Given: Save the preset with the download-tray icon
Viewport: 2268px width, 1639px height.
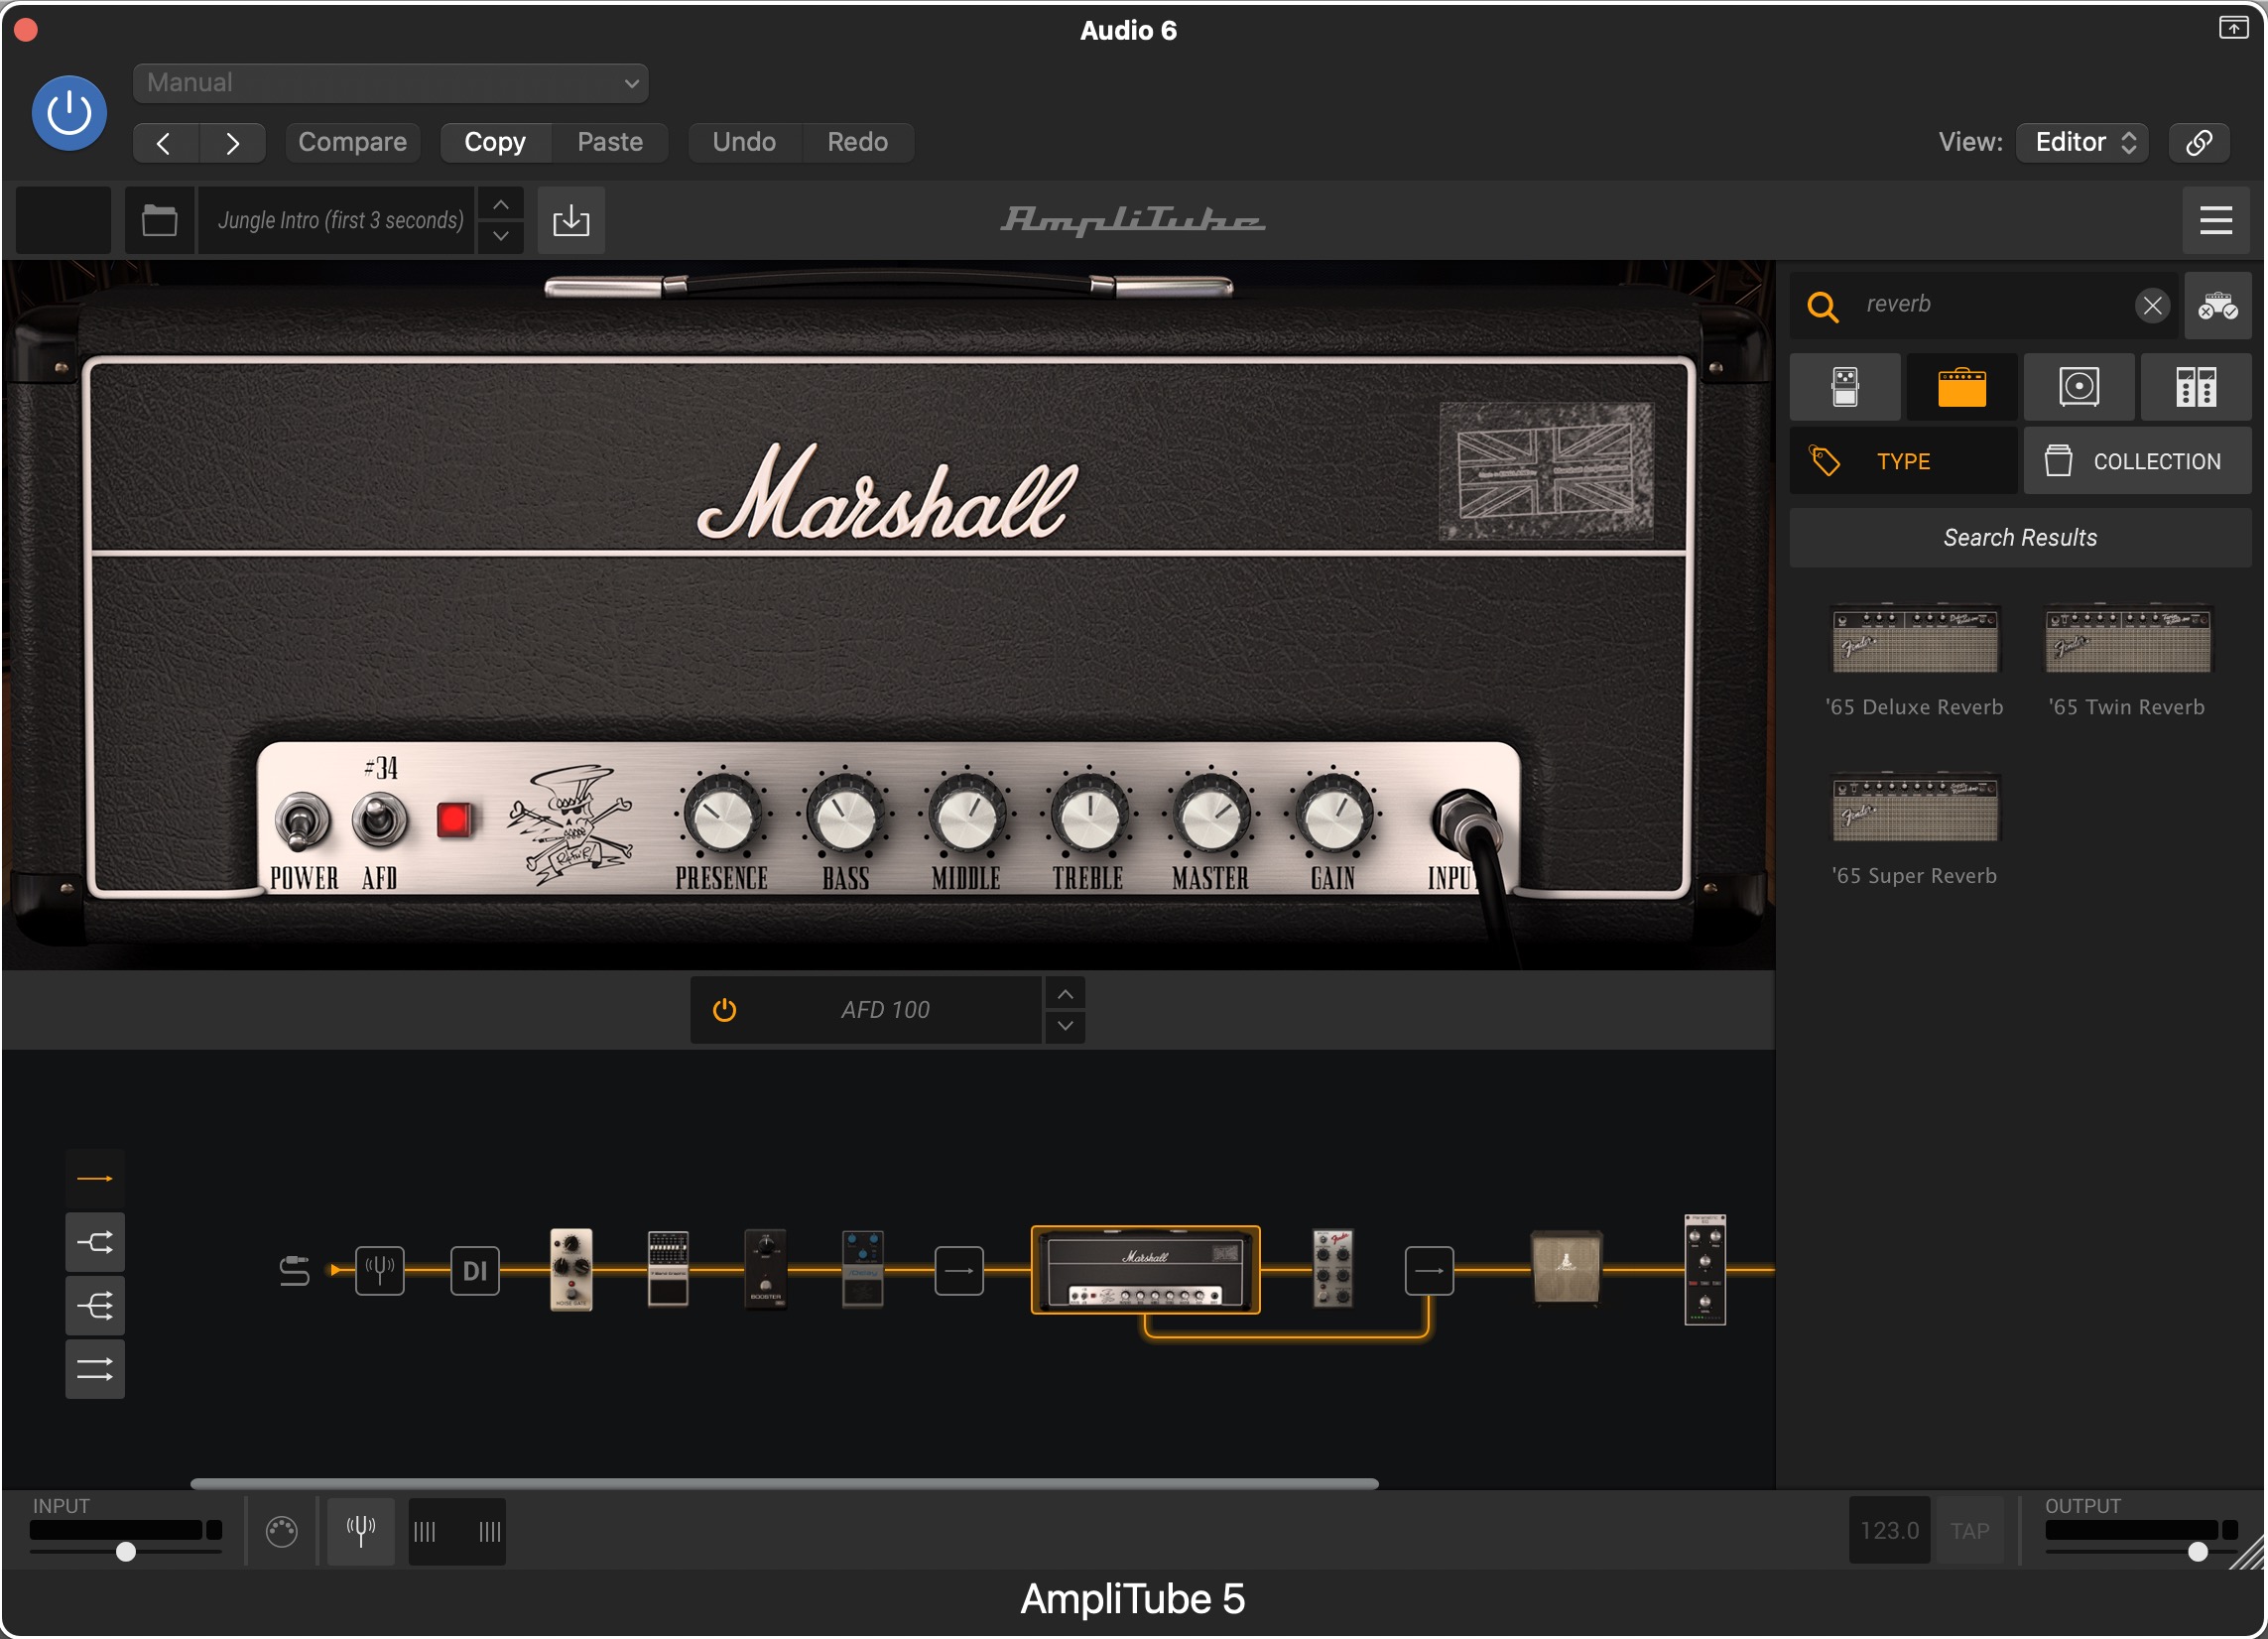Looking at the screenshot, I should pos(571,220).
